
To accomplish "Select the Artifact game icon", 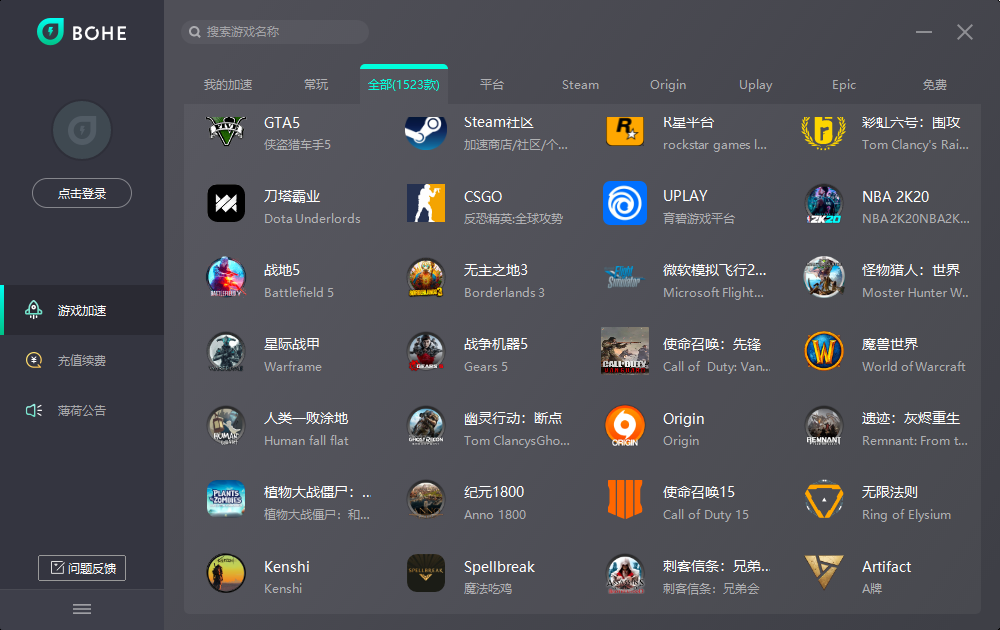I will (x=823, y=572).
